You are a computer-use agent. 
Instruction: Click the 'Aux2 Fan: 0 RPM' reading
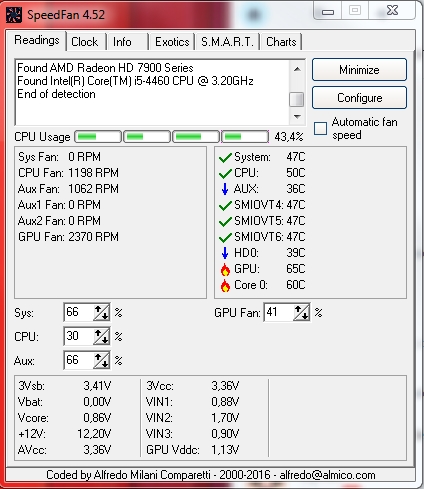click(59, 221)
